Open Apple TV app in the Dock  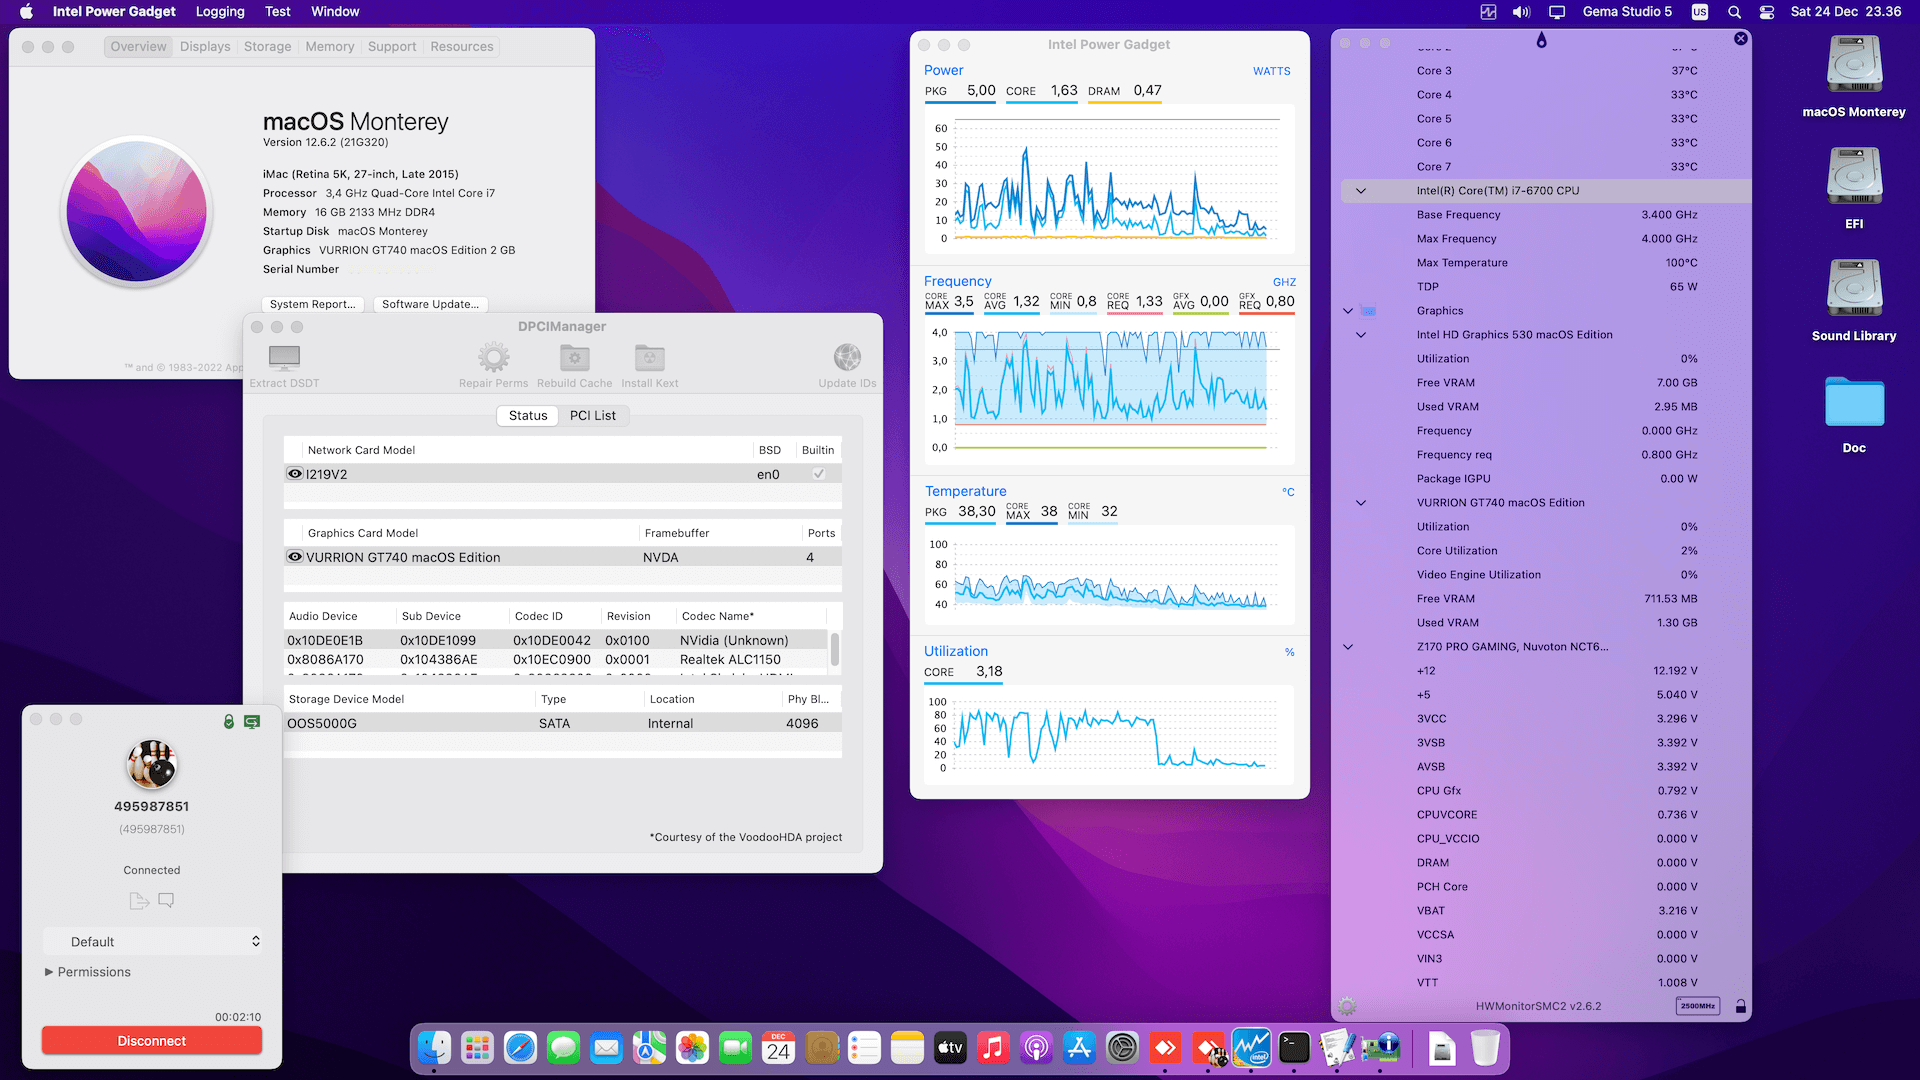pos(950,1048)
